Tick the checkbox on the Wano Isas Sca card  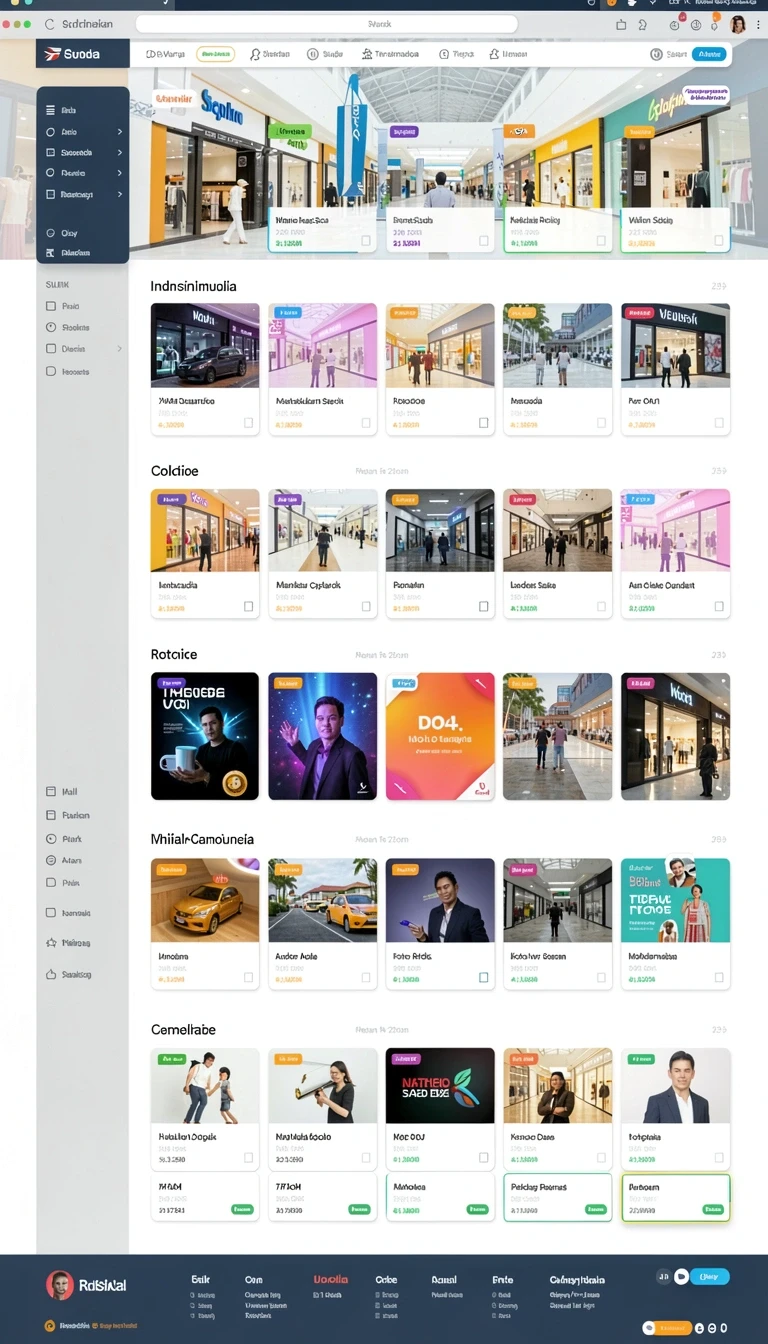click(x=366, y=241)
